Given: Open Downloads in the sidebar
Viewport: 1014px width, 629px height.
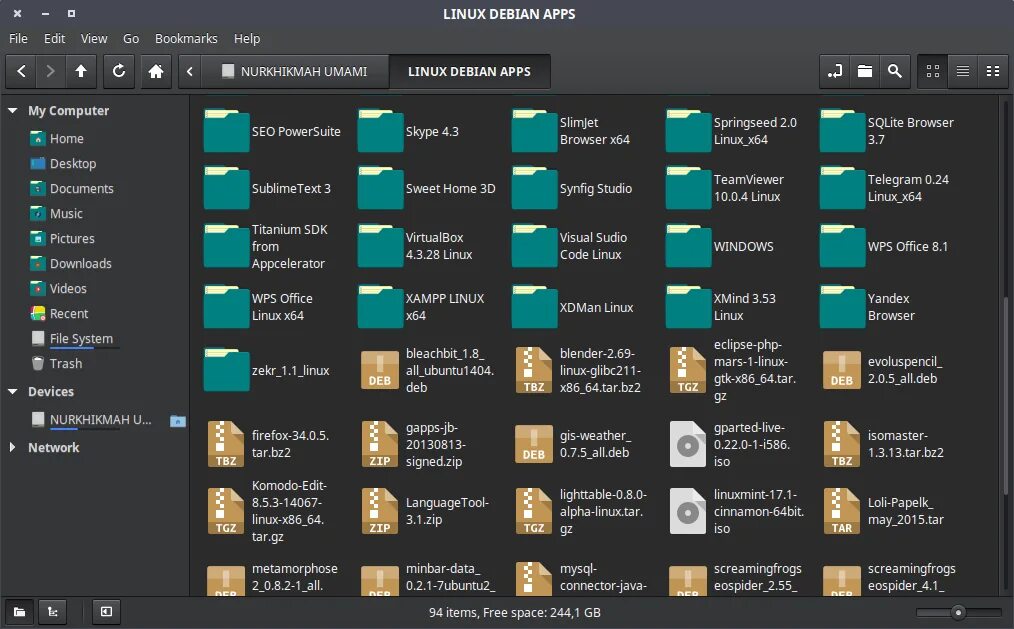Looking at the screenshot, I should click(x=80, y=264).
